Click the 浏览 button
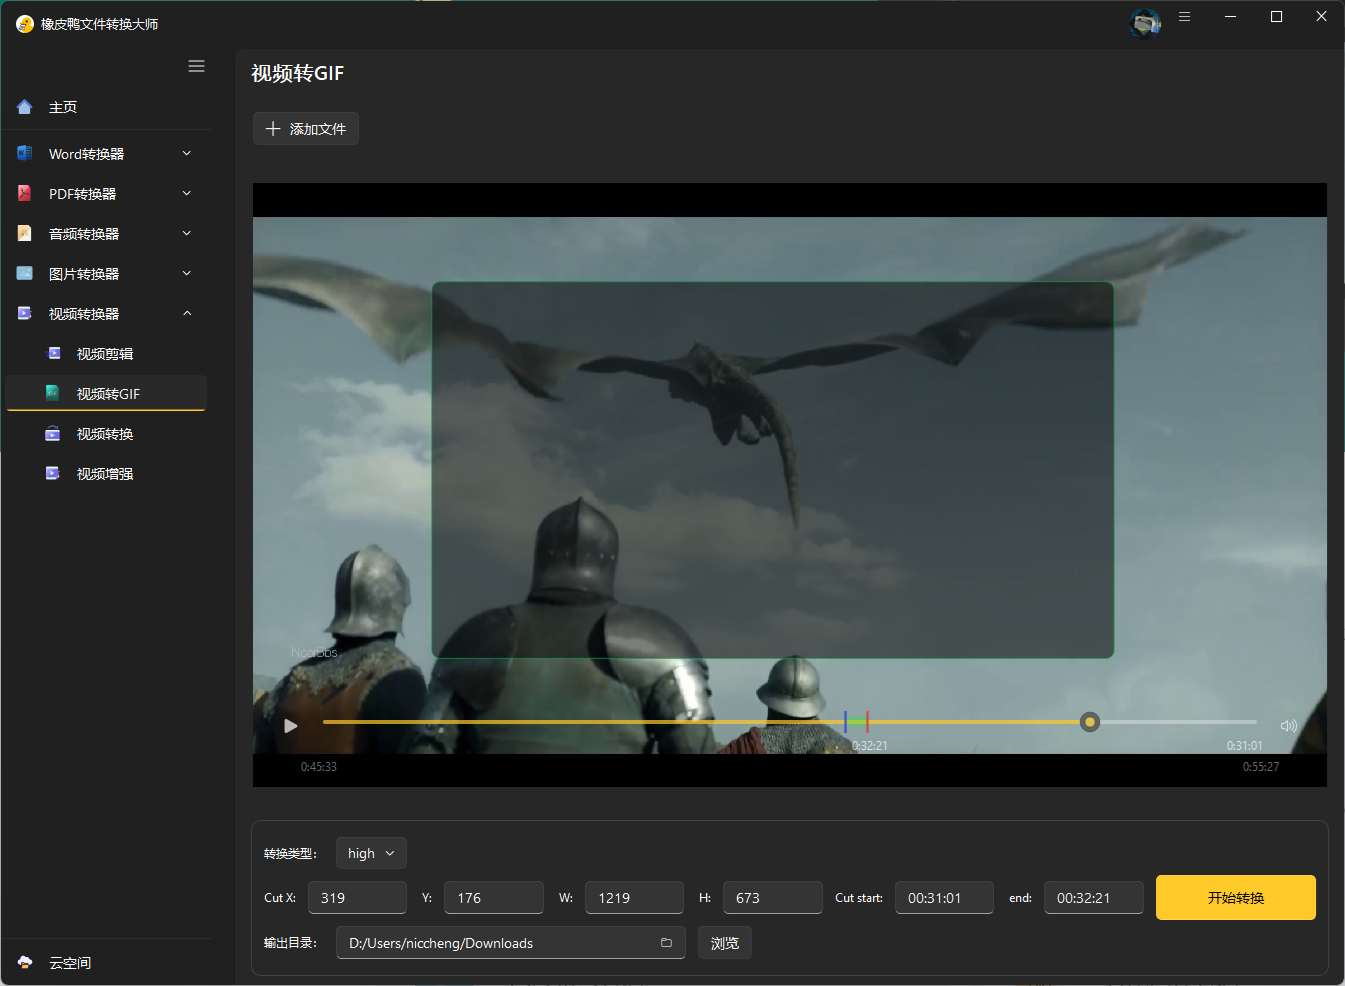Image resolution: width=1345 pixels, height=986 pixels. tap(724, 943)
